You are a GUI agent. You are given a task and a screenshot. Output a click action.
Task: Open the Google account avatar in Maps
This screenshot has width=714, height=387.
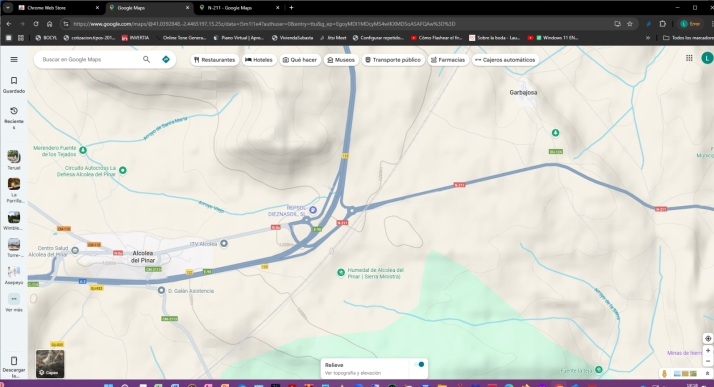click(x=707, y=58)
